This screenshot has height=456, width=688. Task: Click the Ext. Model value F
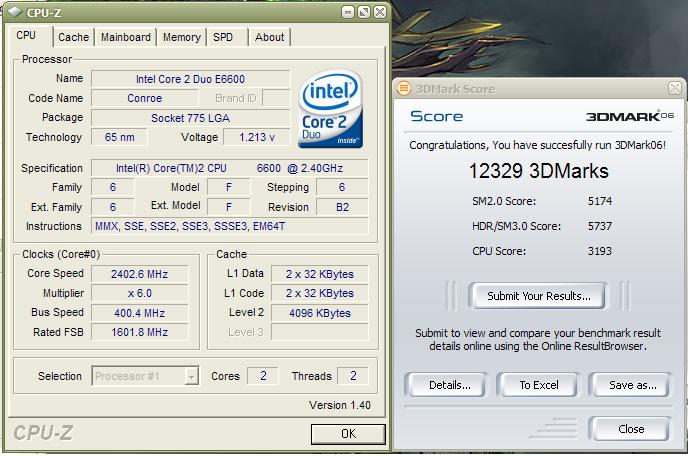(x=229, y=207)
